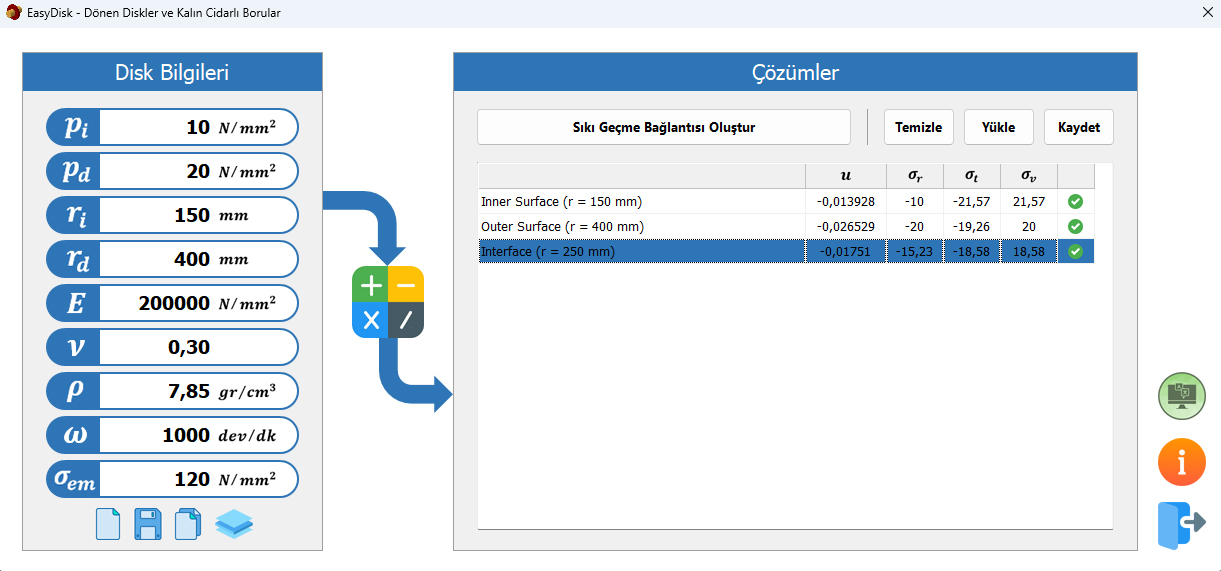Click the Yükle button

click(x=998, y=128)
